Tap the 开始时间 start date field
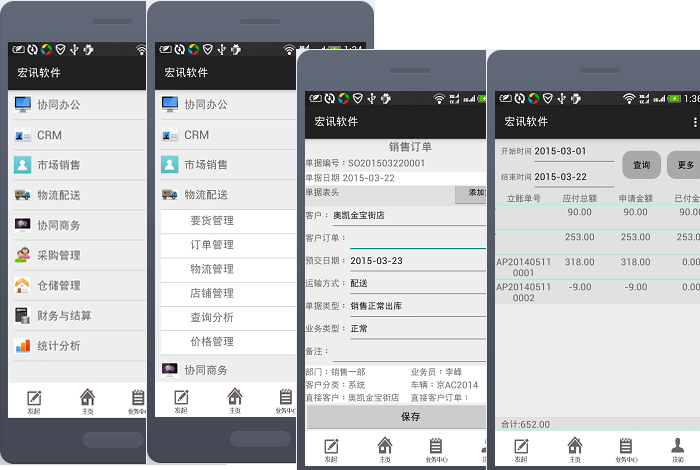Image resolution: width=700 pixels, height=470 pixels. [573, 151]
